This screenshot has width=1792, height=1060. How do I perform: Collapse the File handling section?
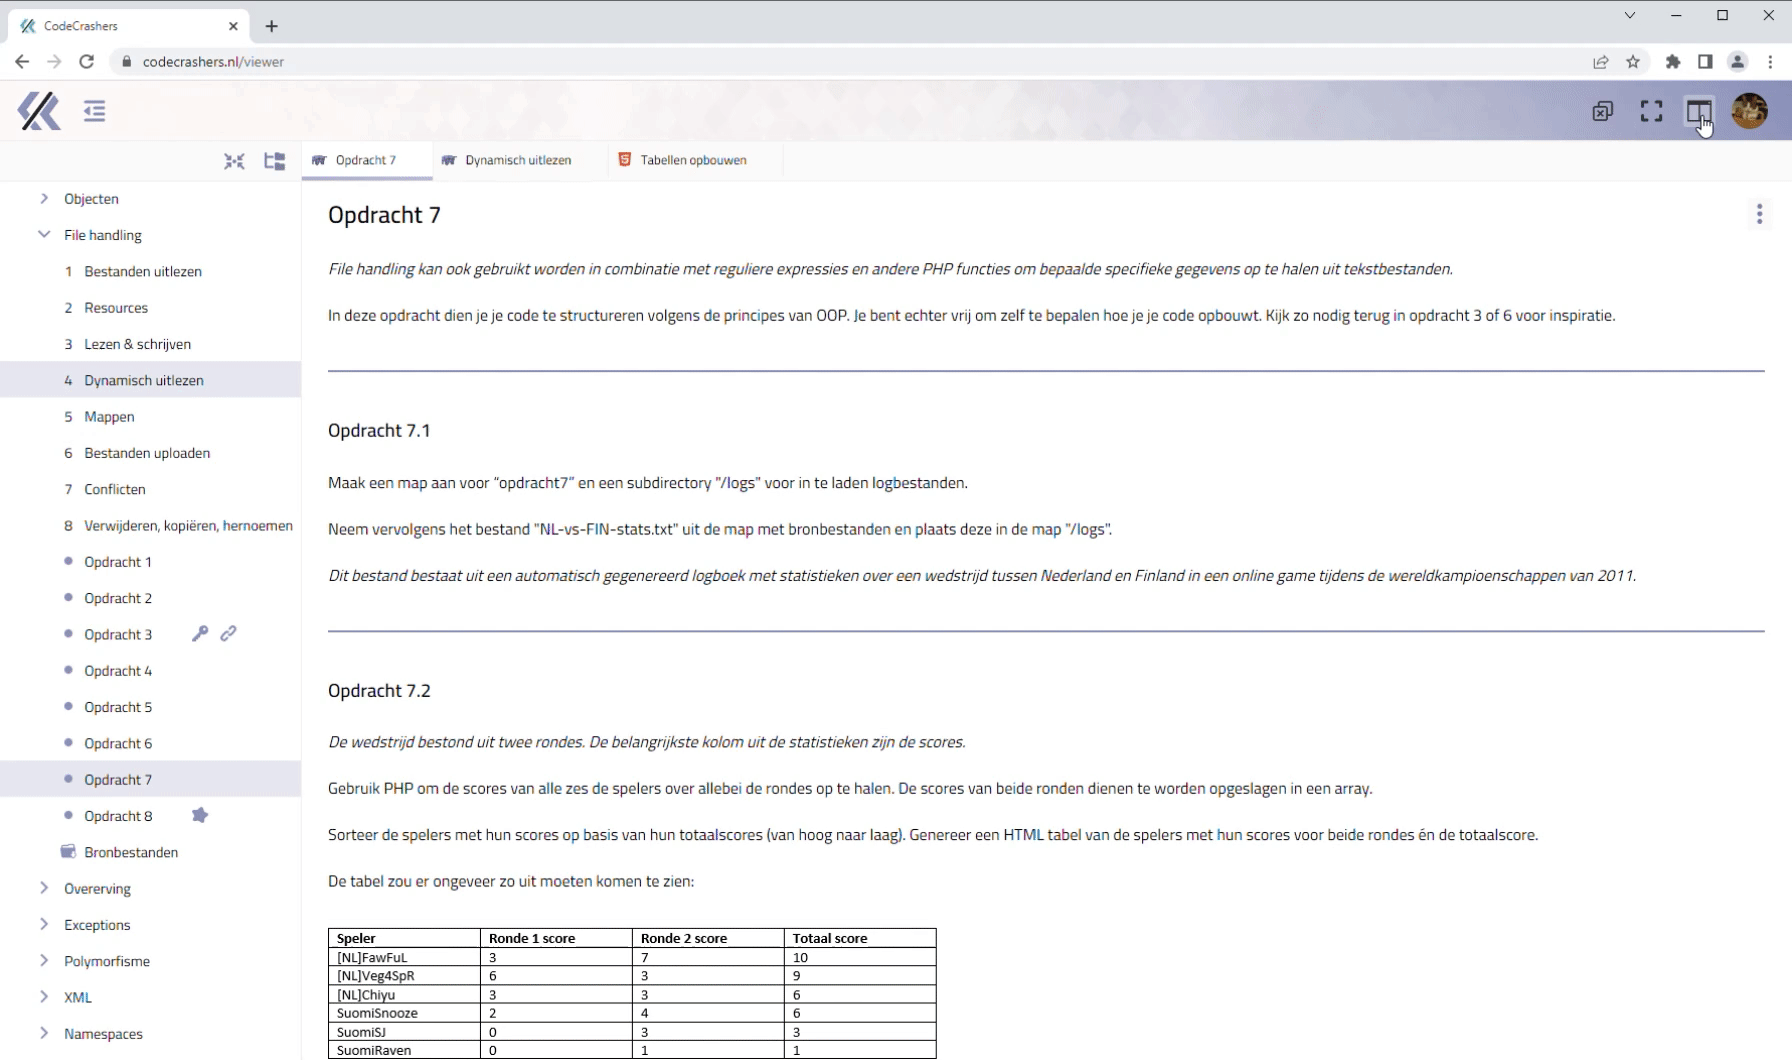click(x=44, y=235)
